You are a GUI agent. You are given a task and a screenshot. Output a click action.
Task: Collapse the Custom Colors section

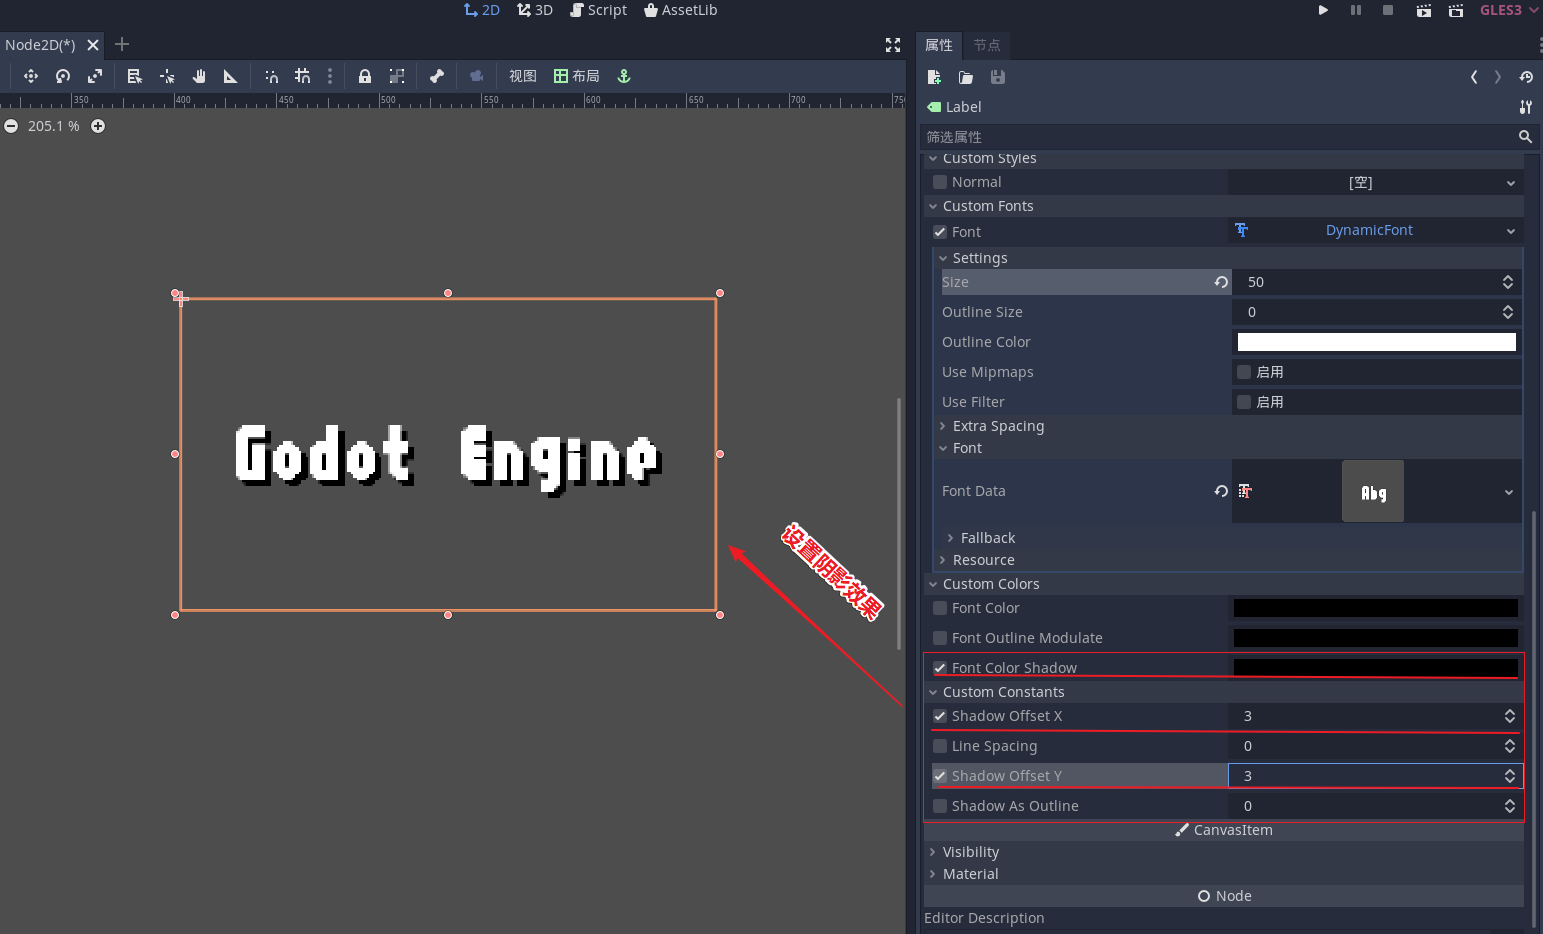tap(933, 584)
